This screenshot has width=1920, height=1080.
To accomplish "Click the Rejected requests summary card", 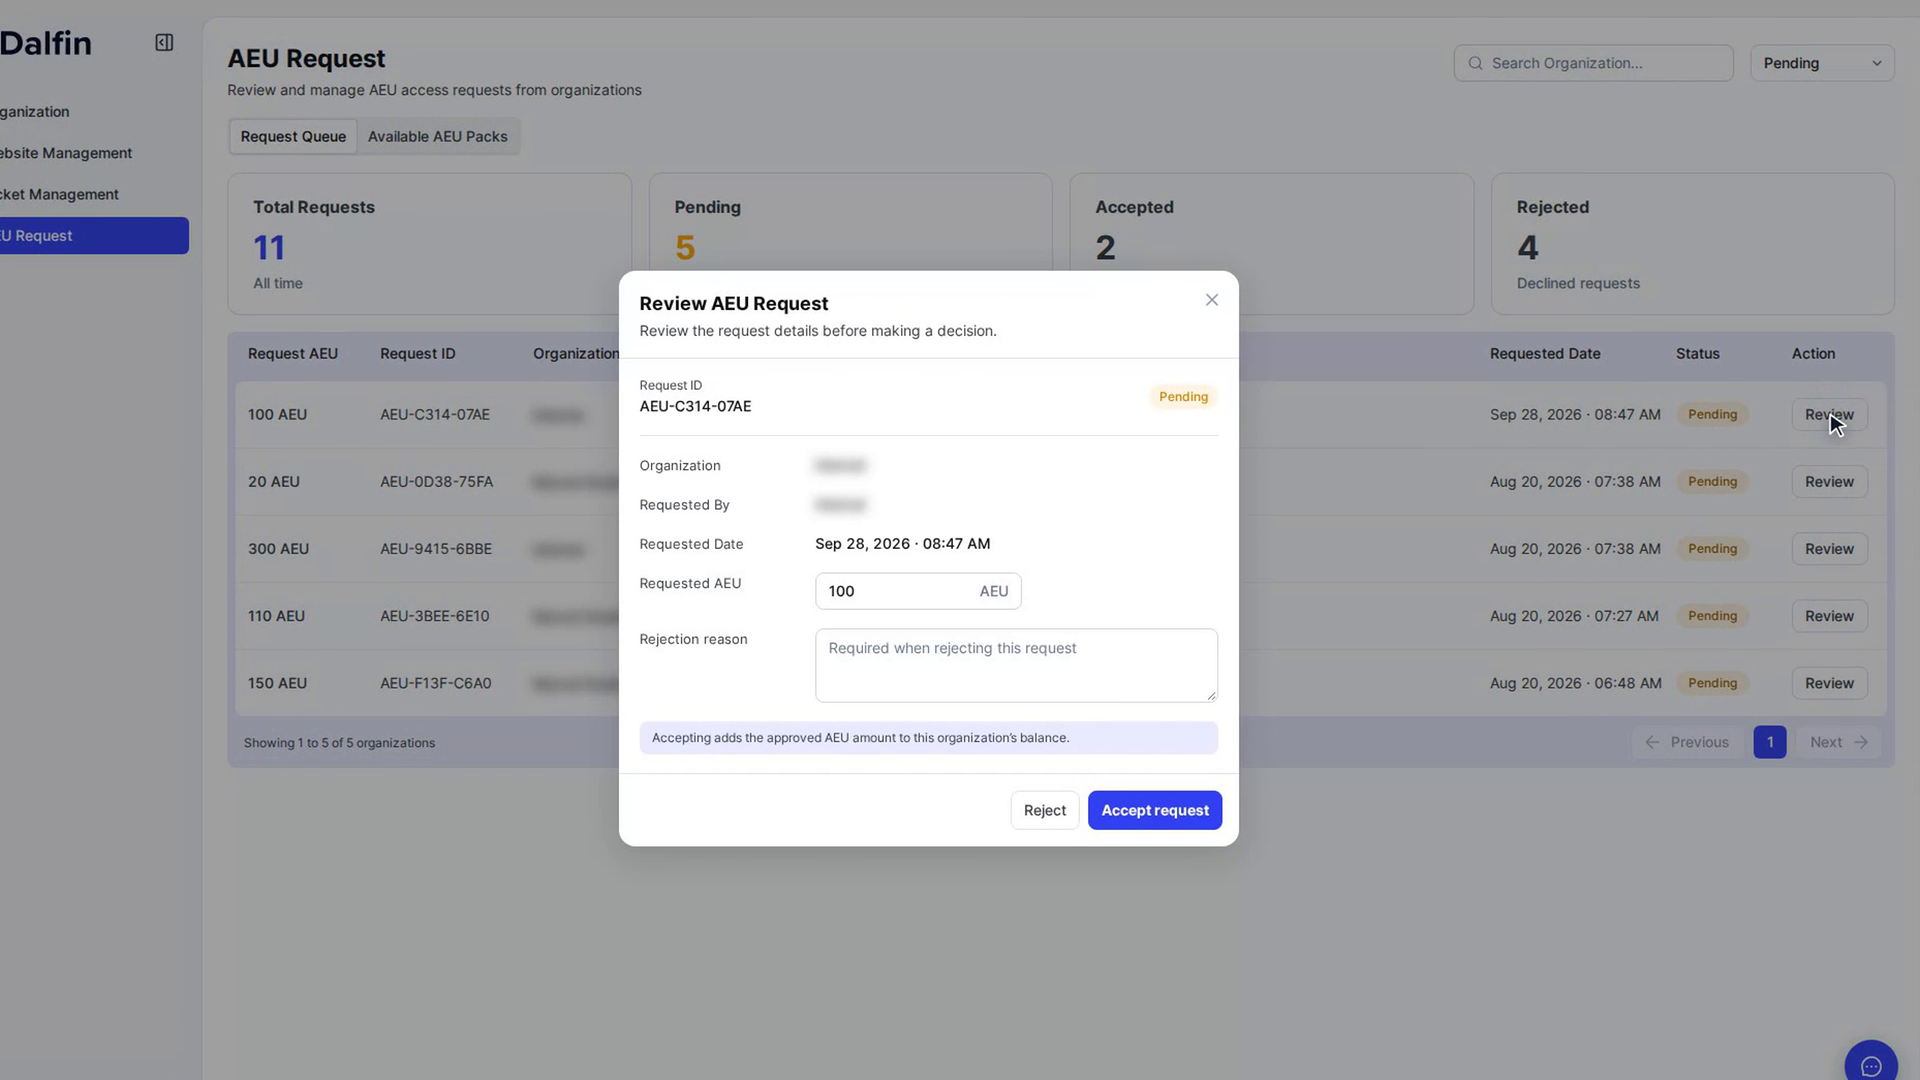I will pos(1692,244).
